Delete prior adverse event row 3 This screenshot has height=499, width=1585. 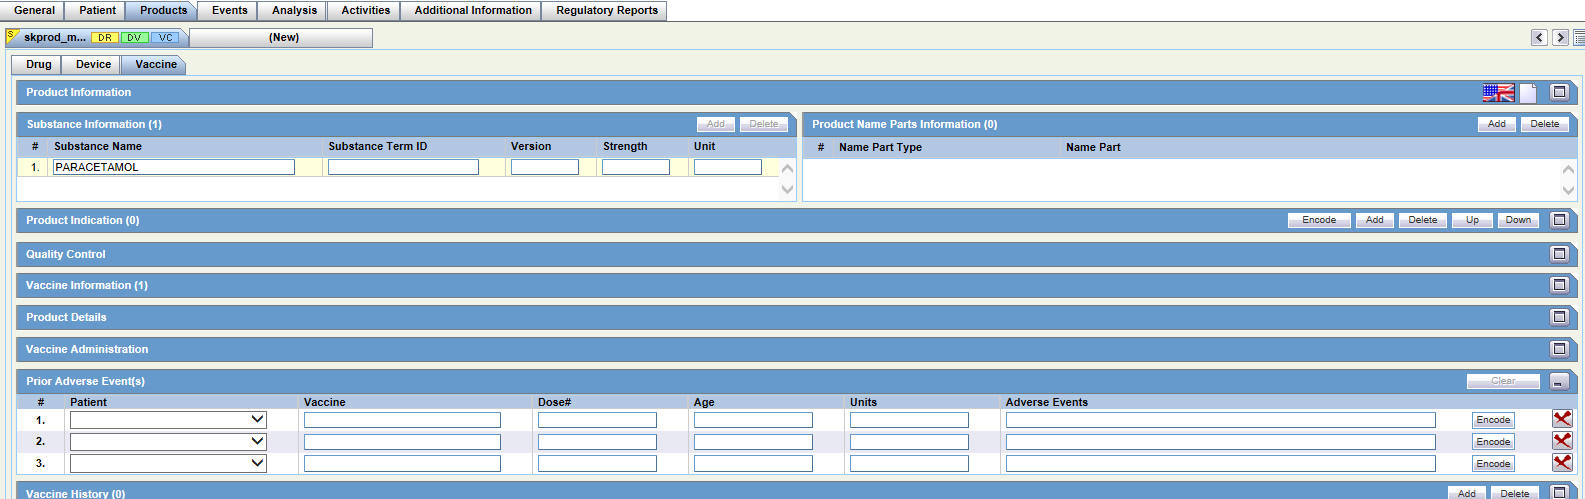[1562, 463]
